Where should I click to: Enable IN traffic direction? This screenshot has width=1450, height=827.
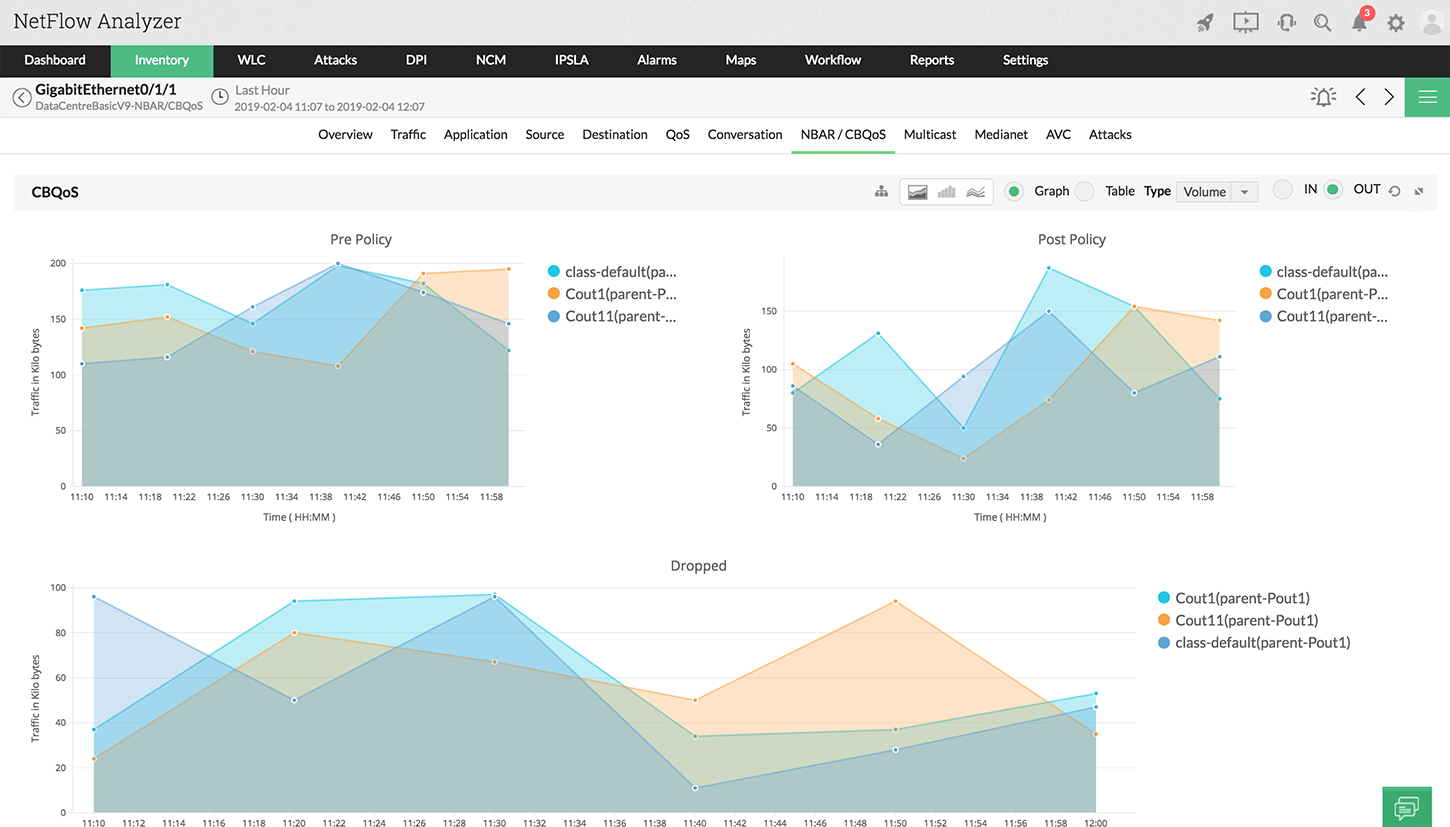click(1283, 189)
